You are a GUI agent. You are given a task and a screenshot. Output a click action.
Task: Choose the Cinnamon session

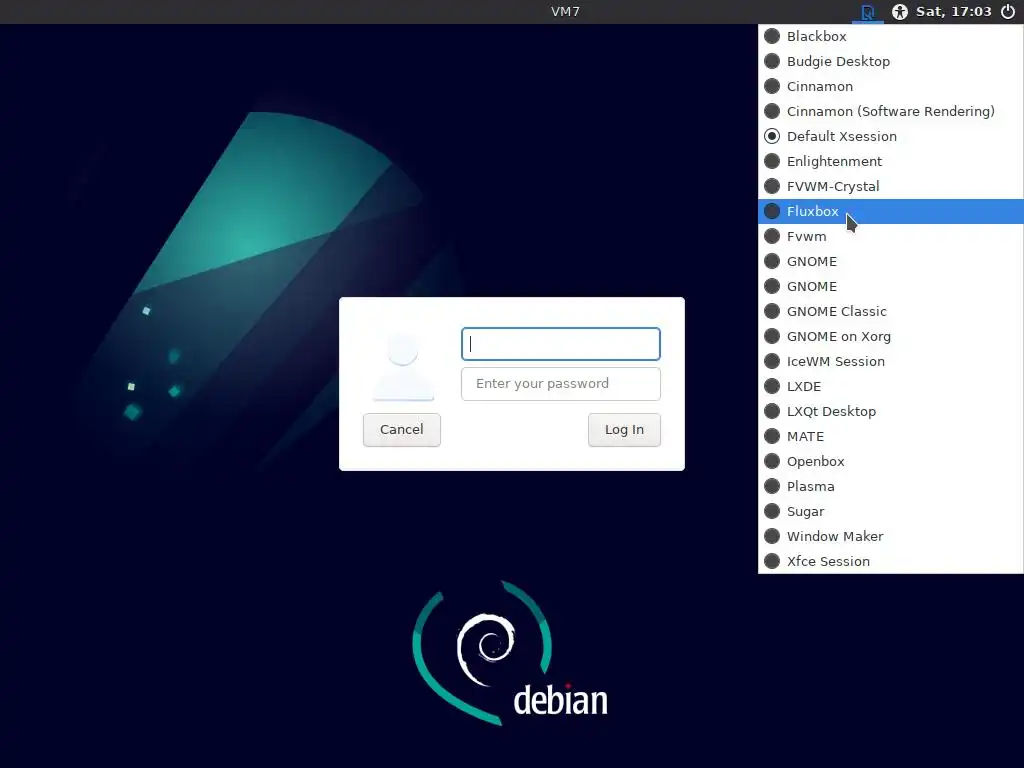891,86
